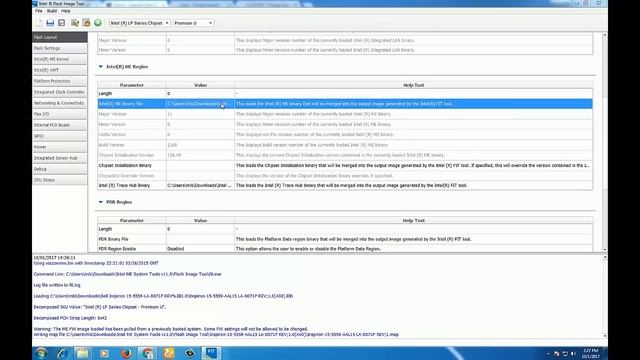Click the log panel scrollbar up arrow
This screenshot has width=640, height=360.
604,258
